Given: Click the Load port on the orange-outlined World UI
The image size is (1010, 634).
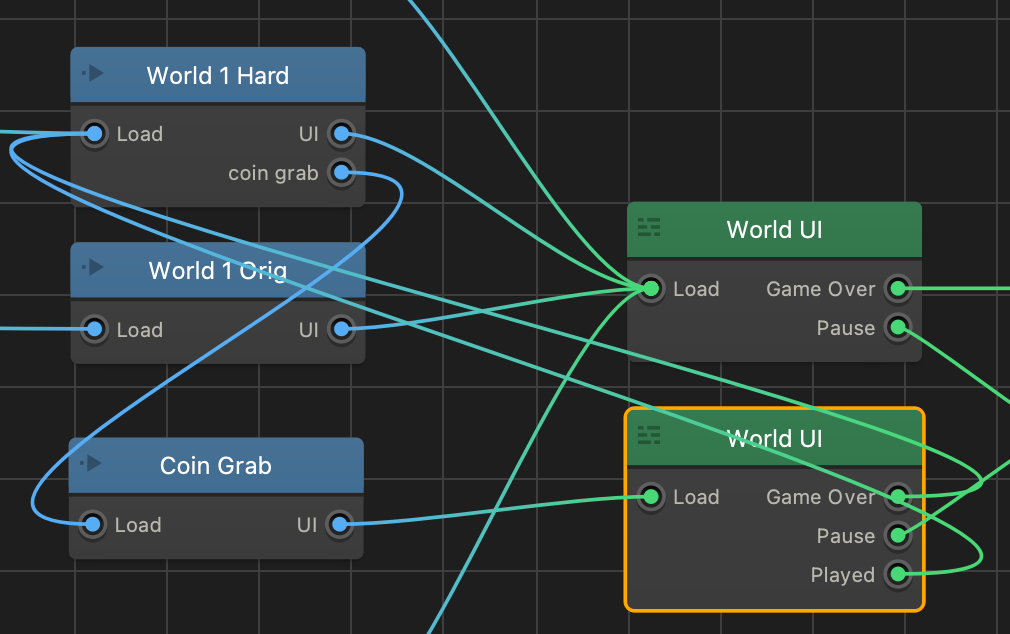Looking at the screenshot, I should 651,496.
